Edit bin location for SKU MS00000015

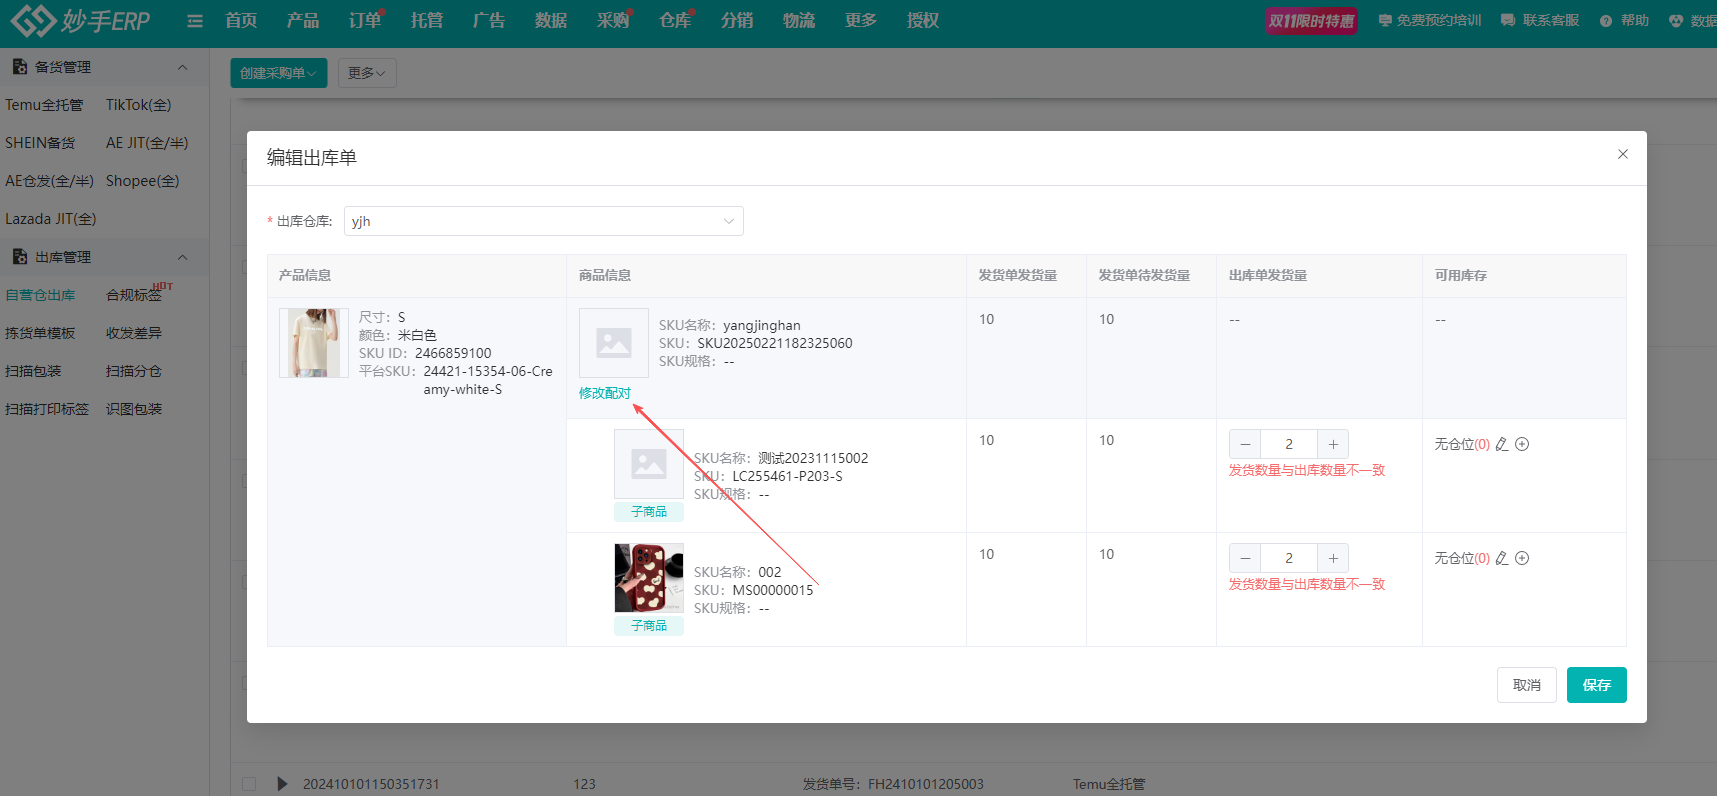[1502, 558]
